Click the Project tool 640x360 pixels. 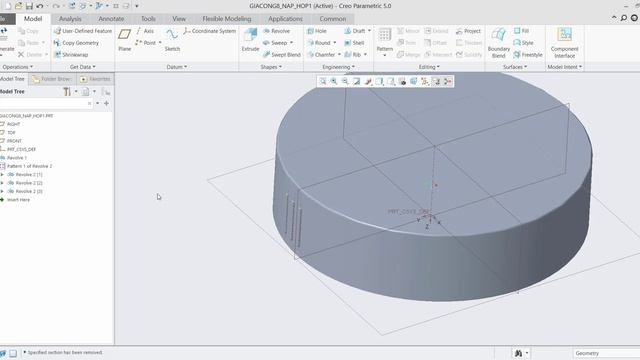[468, 31]
